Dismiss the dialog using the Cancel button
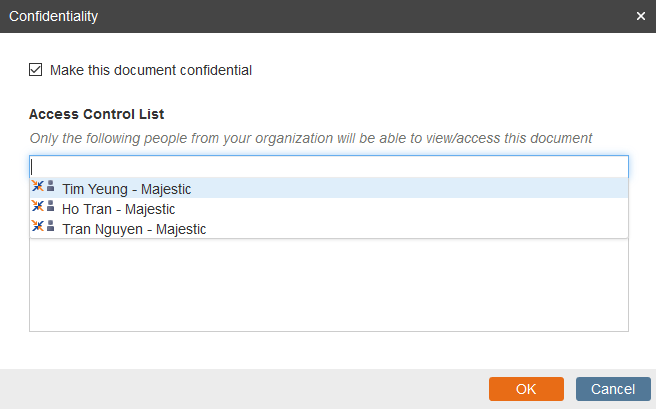The image size is (656, 409). tap(613, 389)
